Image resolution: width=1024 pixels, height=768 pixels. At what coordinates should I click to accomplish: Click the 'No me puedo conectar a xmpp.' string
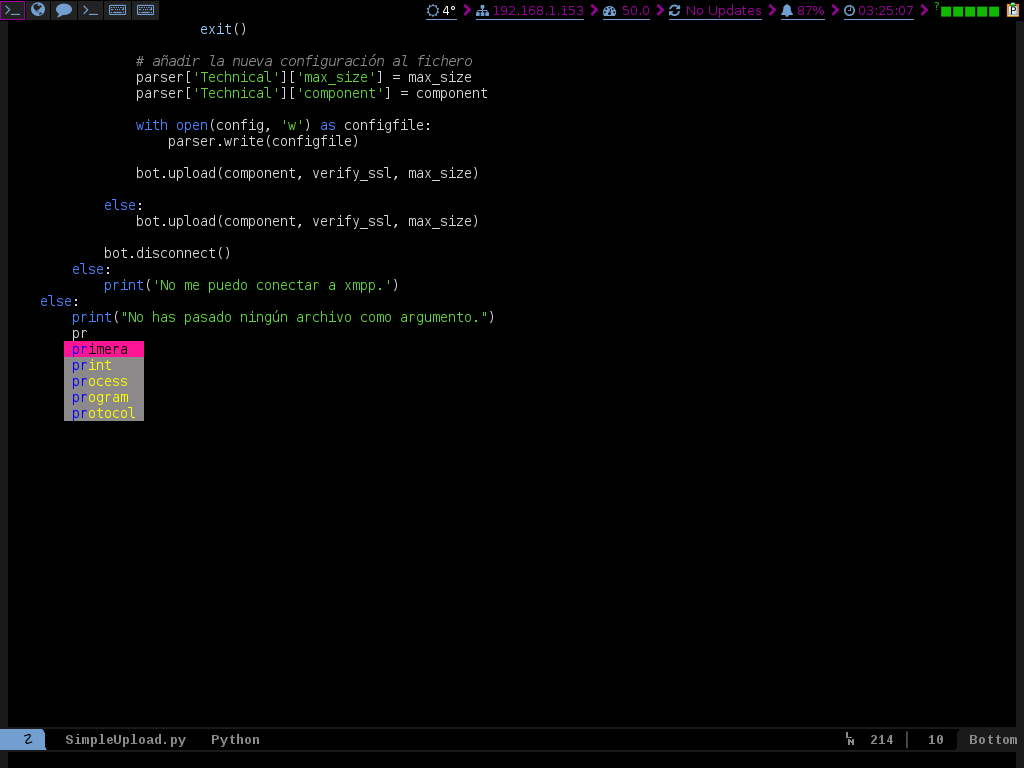pyautogui.click(x=272, y=285)
